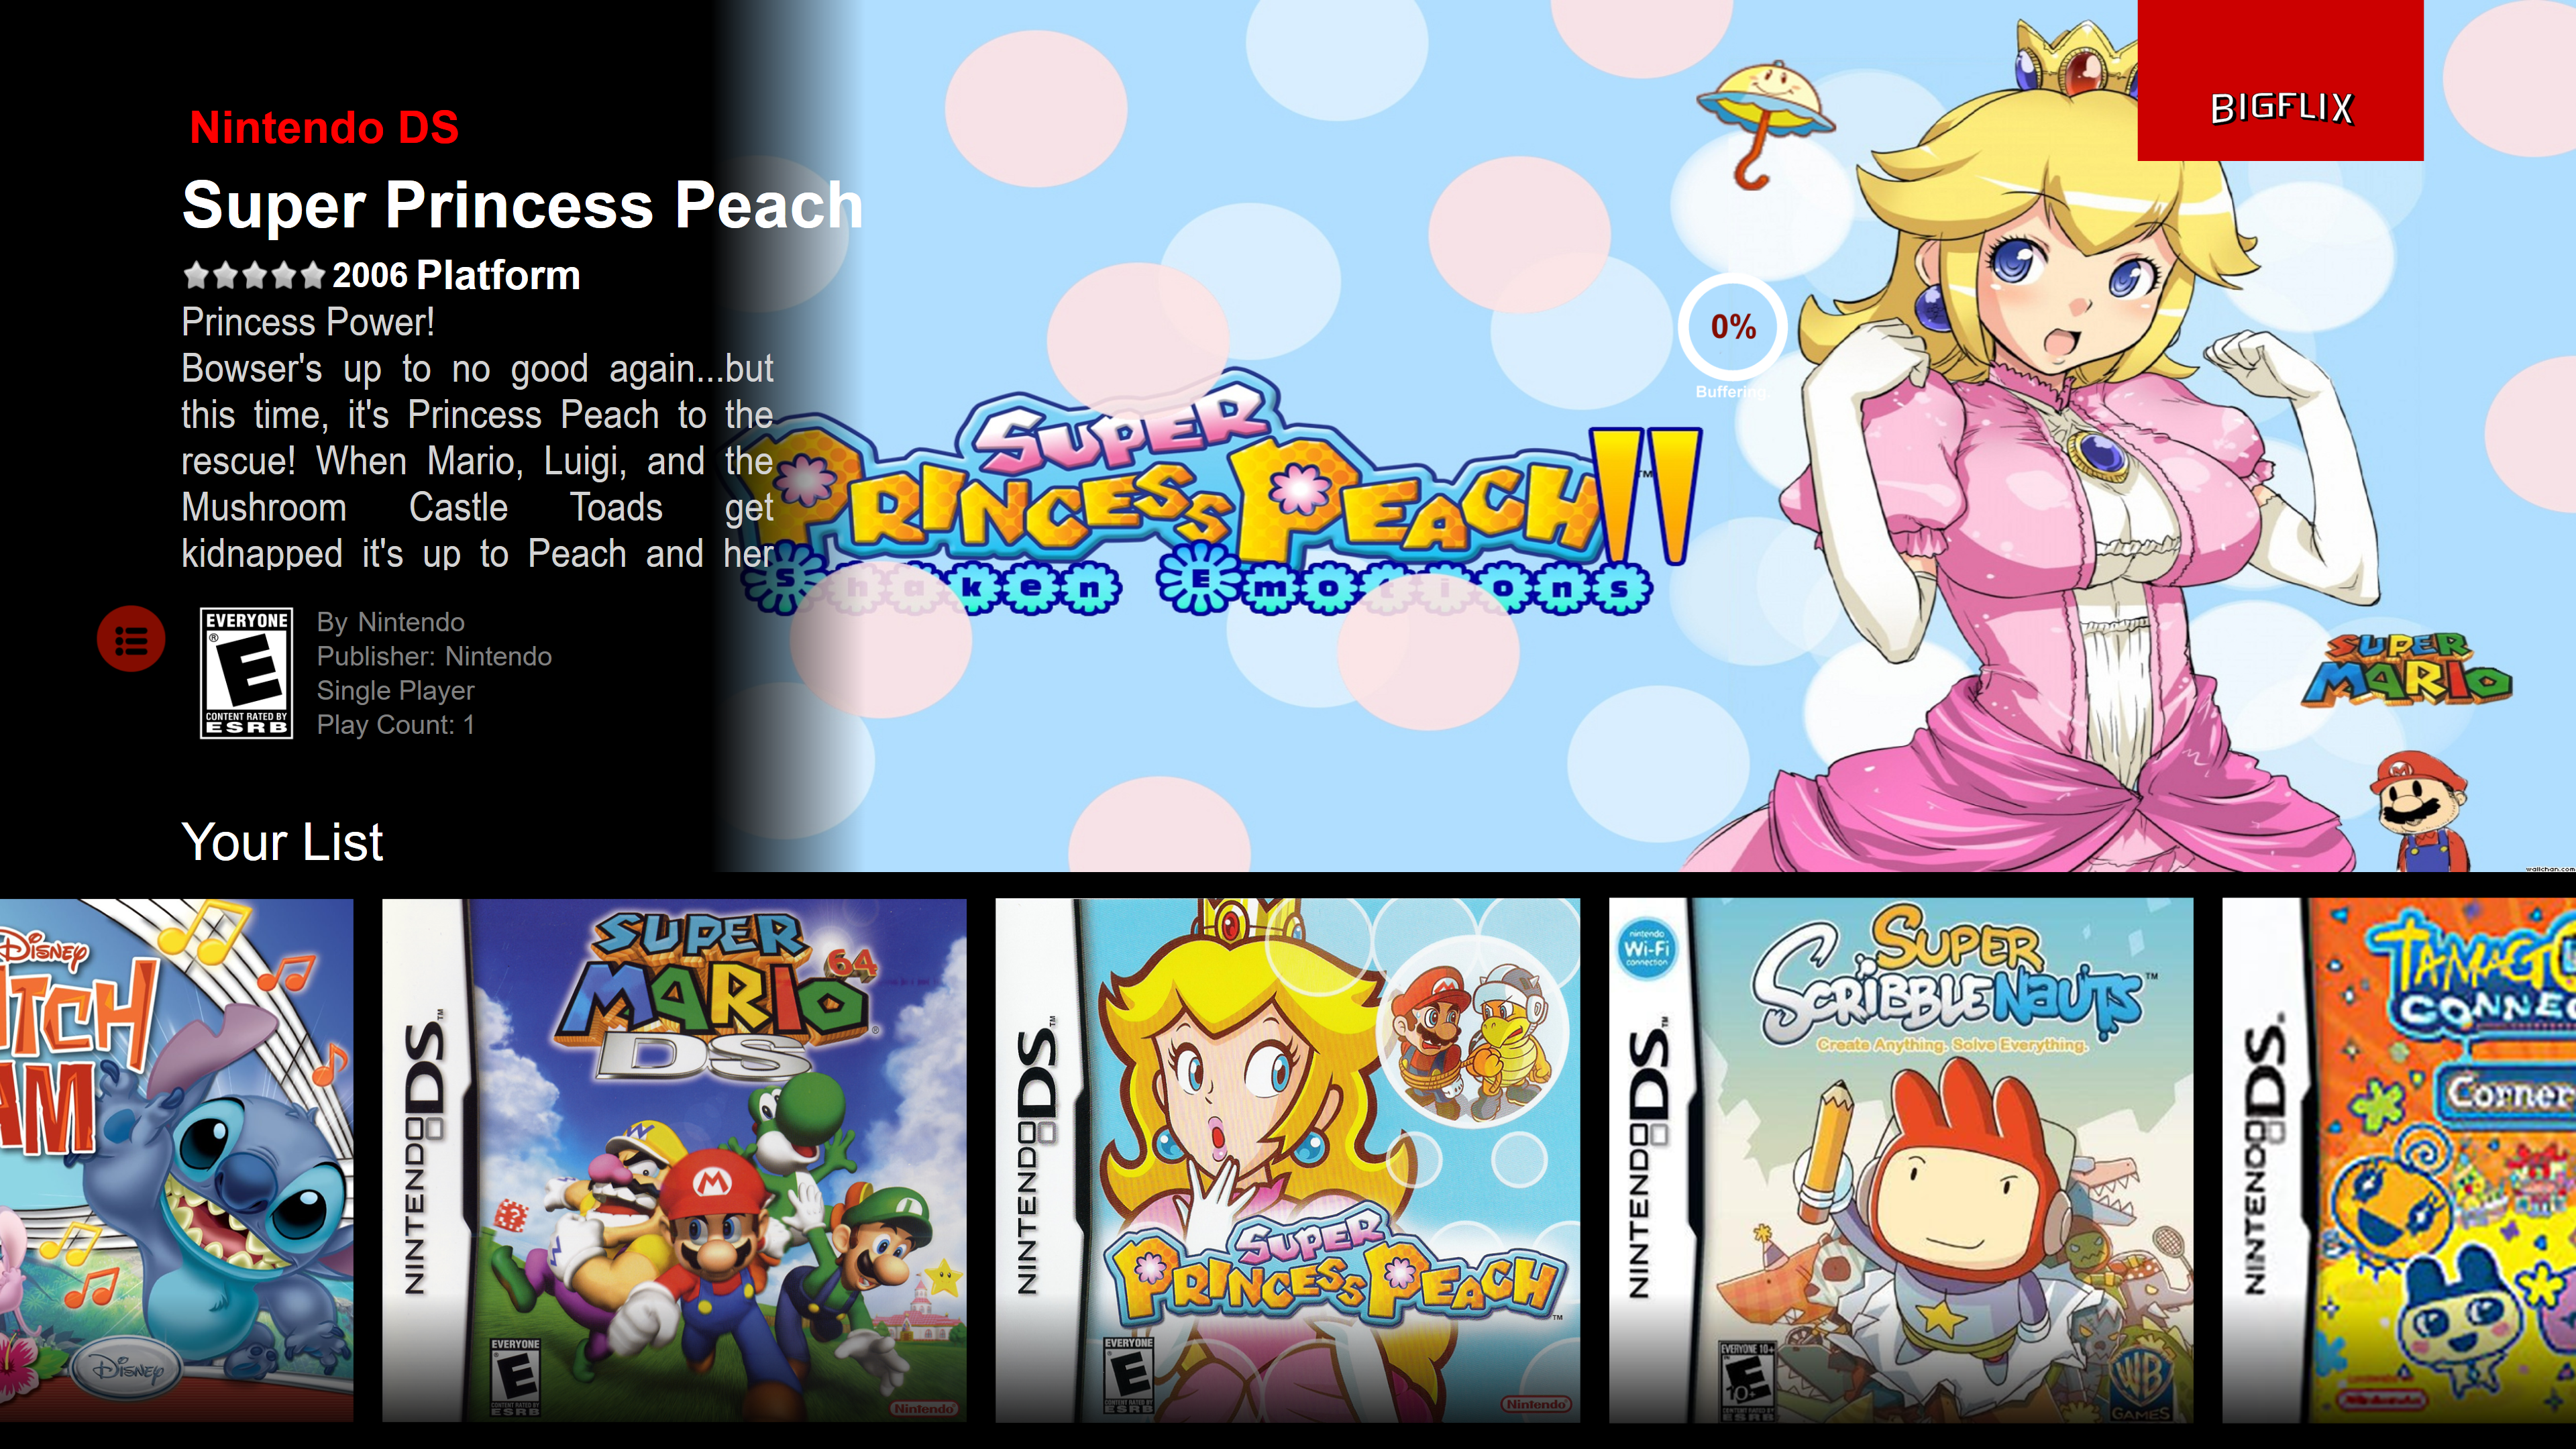Click the Platform genre label
This screenshot has width=2576, height=1449.
click(498, 275)
